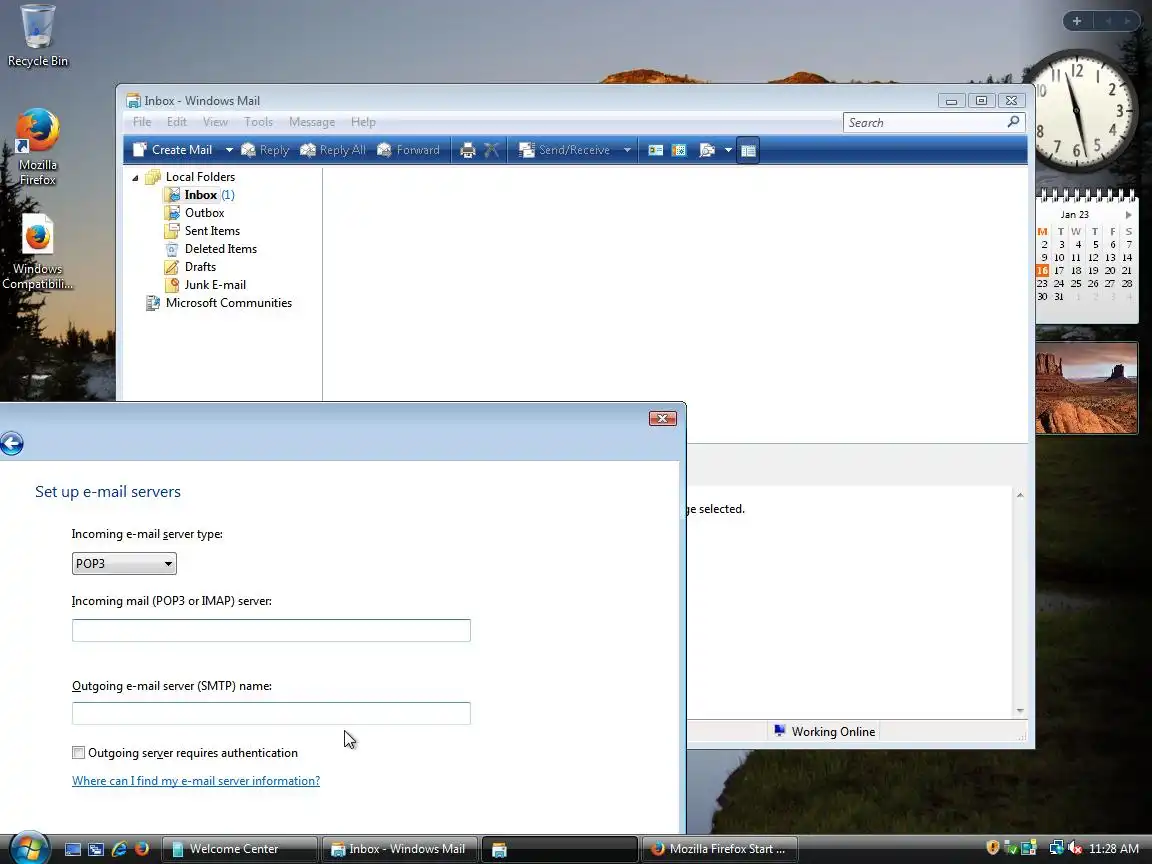Click the Forward toolbar button

click(408, 150)
